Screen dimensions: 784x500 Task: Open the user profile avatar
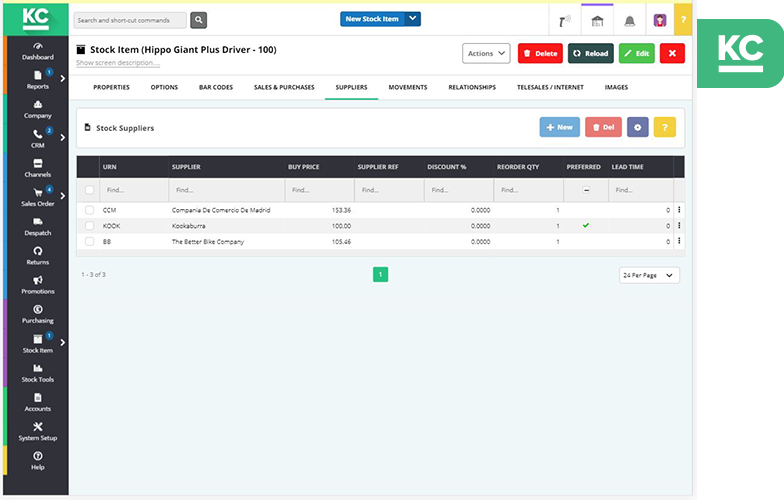(x=660, y=20)
